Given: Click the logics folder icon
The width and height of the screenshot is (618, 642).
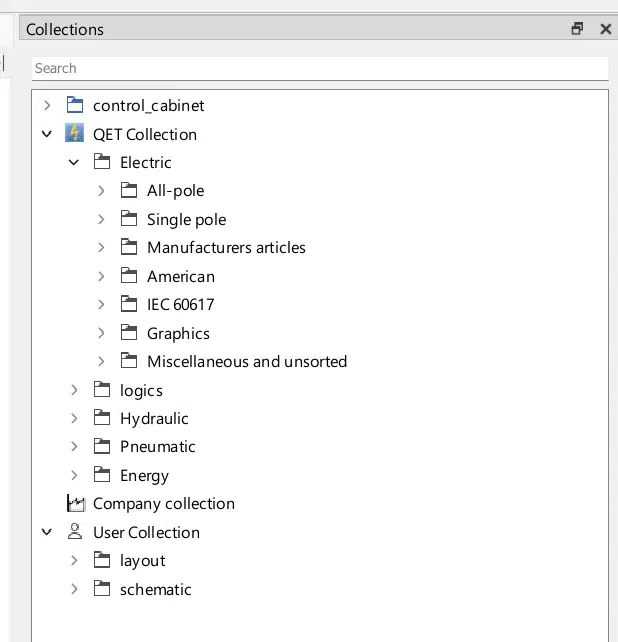Looking at the screenshot, I should [x=102, y=389].
